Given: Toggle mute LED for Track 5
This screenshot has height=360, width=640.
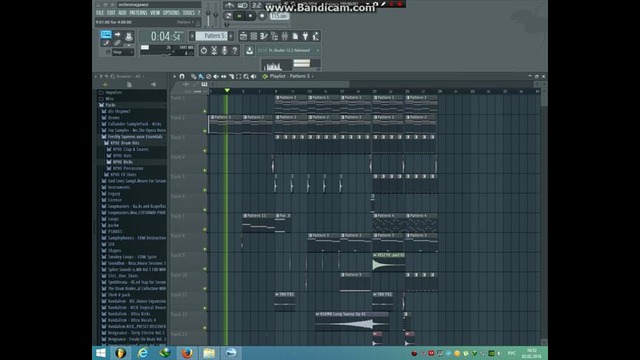Looking at the screenshot, I should click(x=205, y=190).
